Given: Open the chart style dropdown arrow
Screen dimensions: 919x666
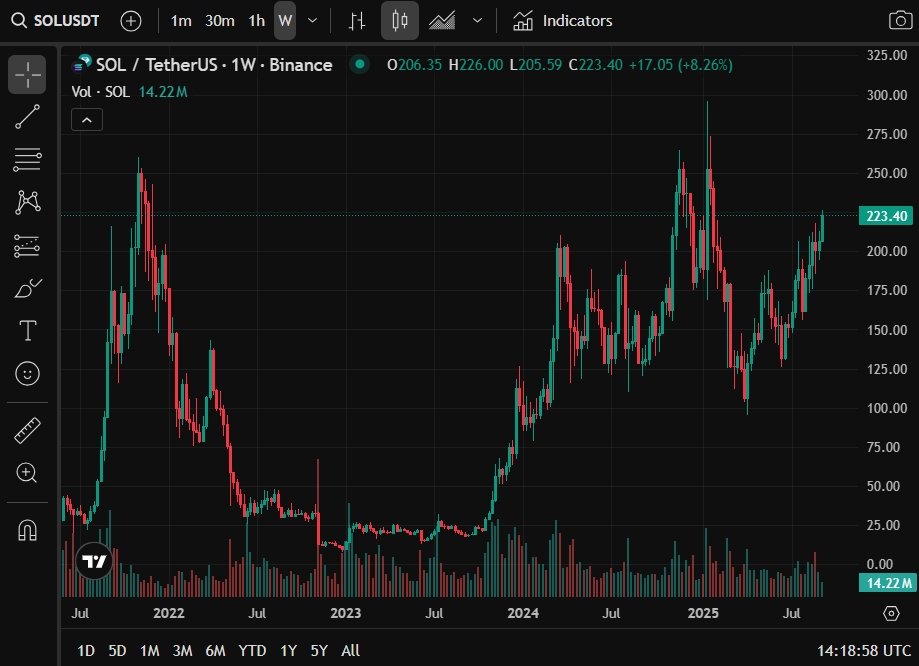Looking at the screenshot, I should pyautogui.click(x=477, y=21).
